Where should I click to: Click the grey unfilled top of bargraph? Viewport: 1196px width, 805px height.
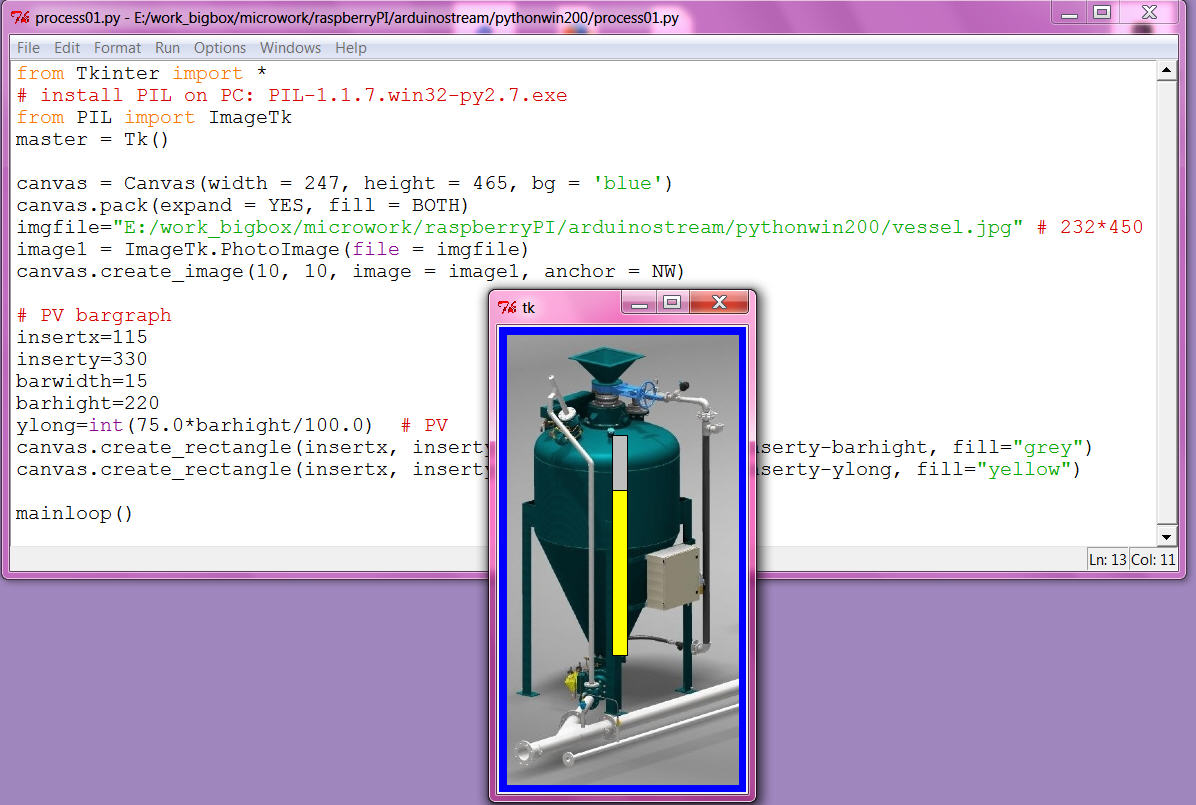pos(620,463)
